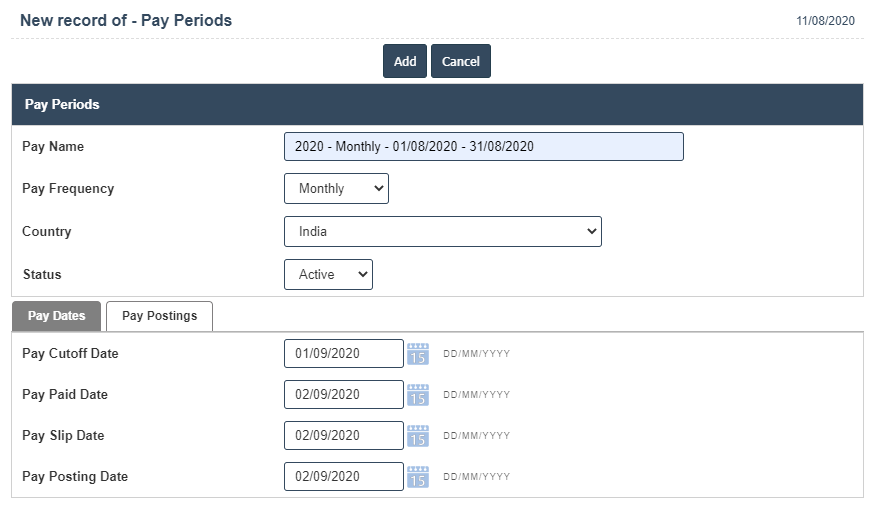Click the Pay Frequency field label

point(68,189)
